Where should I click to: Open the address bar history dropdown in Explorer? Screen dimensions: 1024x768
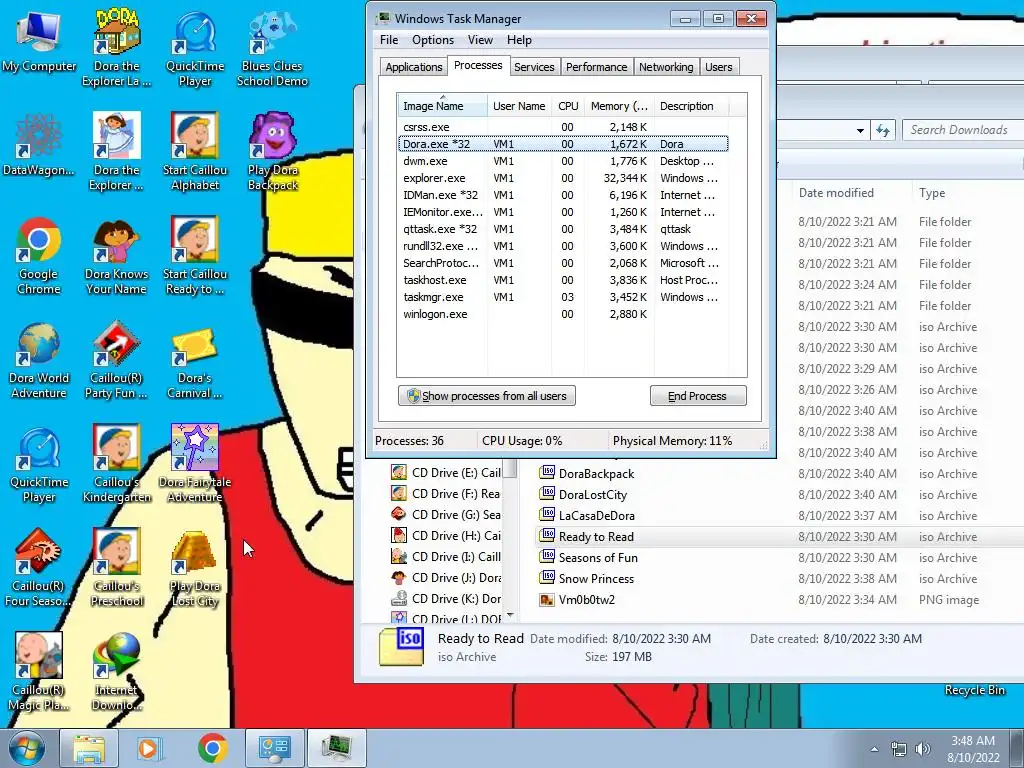click(860, 131)
